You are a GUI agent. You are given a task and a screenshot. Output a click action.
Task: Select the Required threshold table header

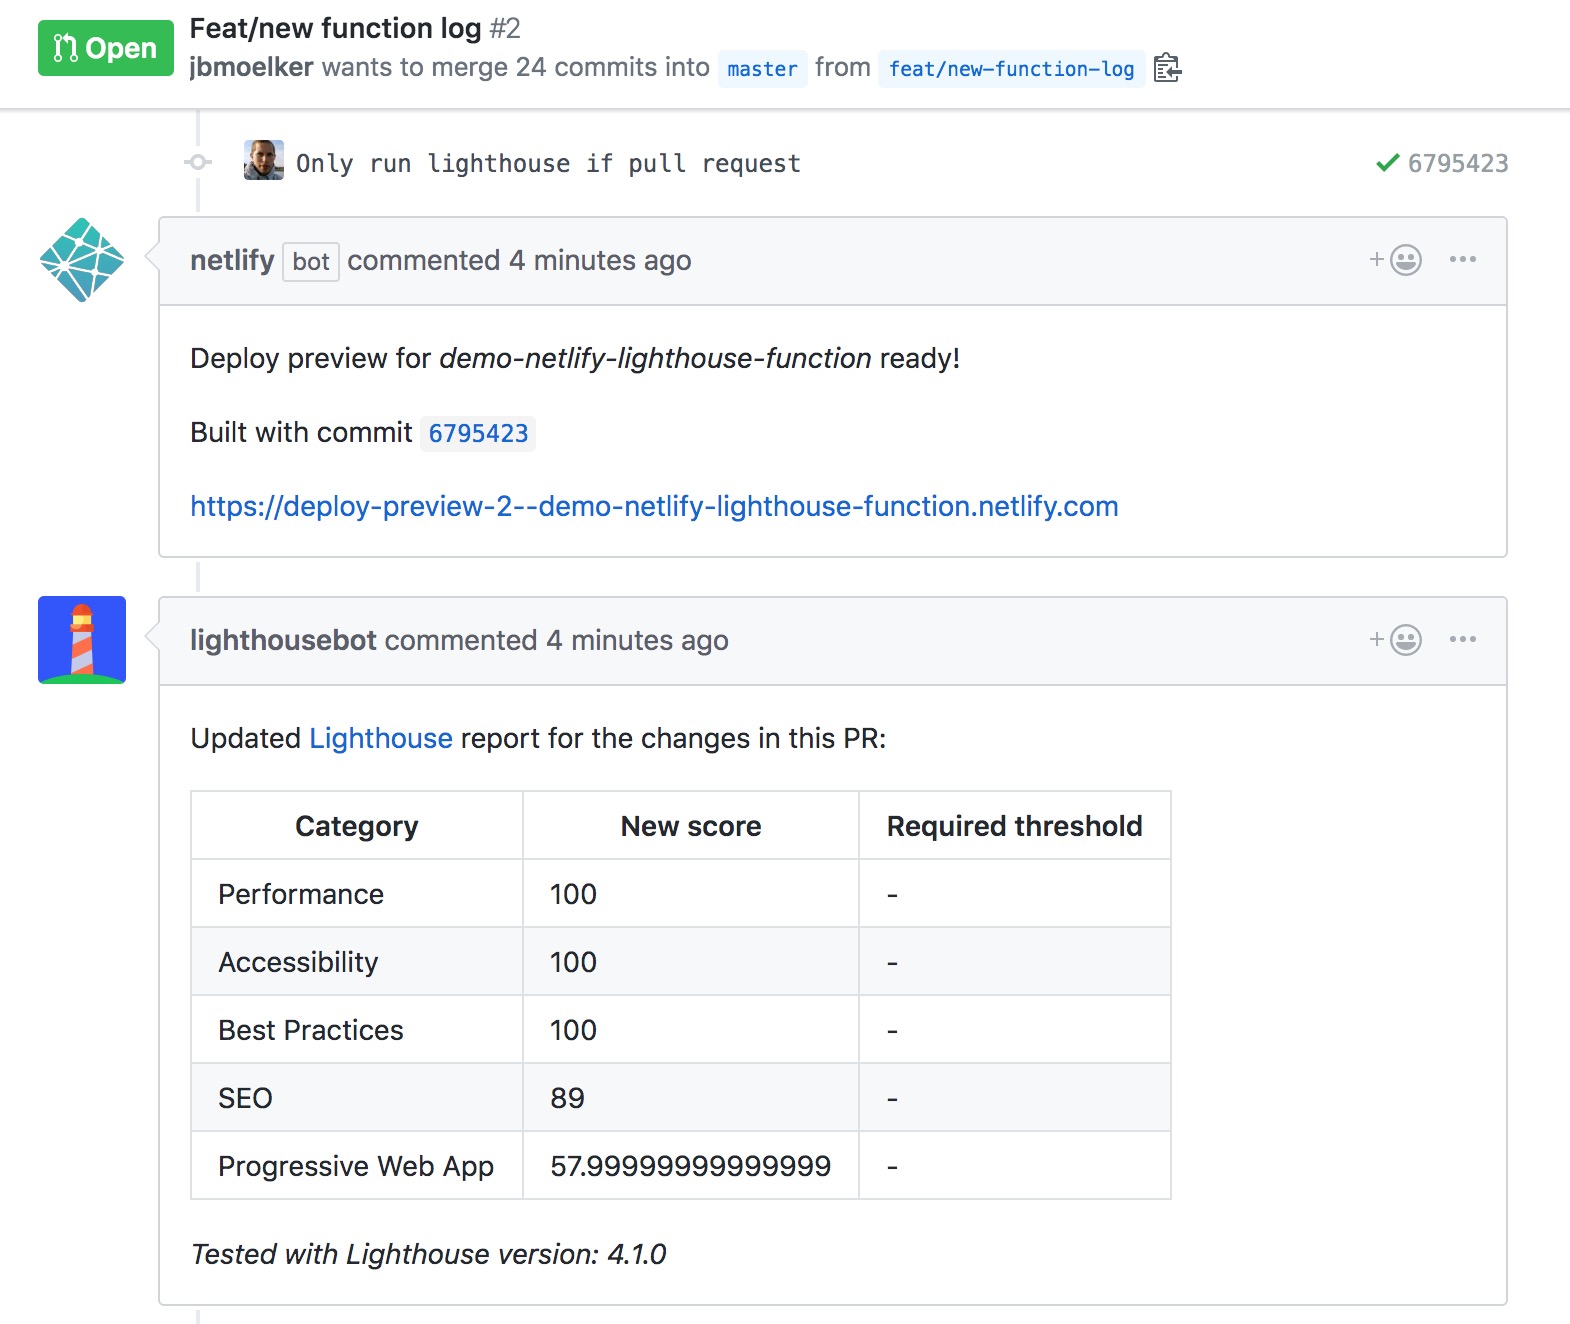point(1014,826)
